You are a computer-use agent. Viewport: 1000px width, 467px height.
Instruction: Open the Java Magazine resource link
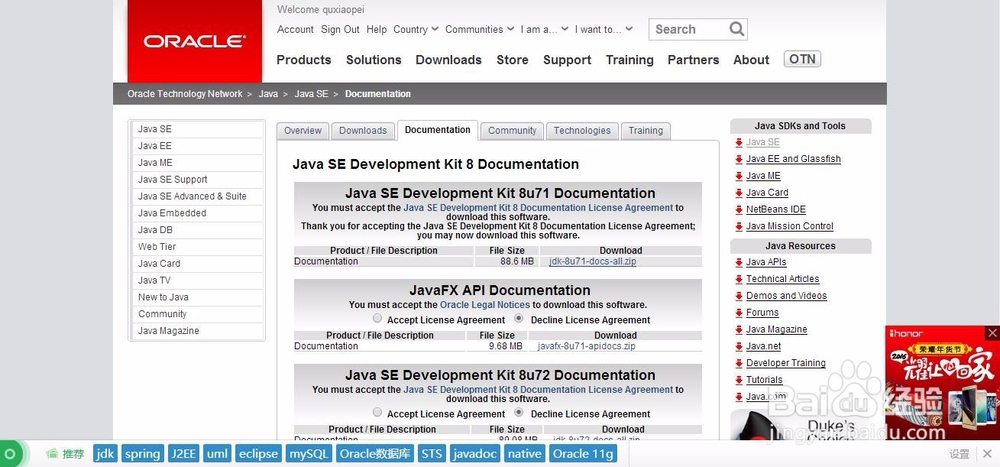point(777,329)
